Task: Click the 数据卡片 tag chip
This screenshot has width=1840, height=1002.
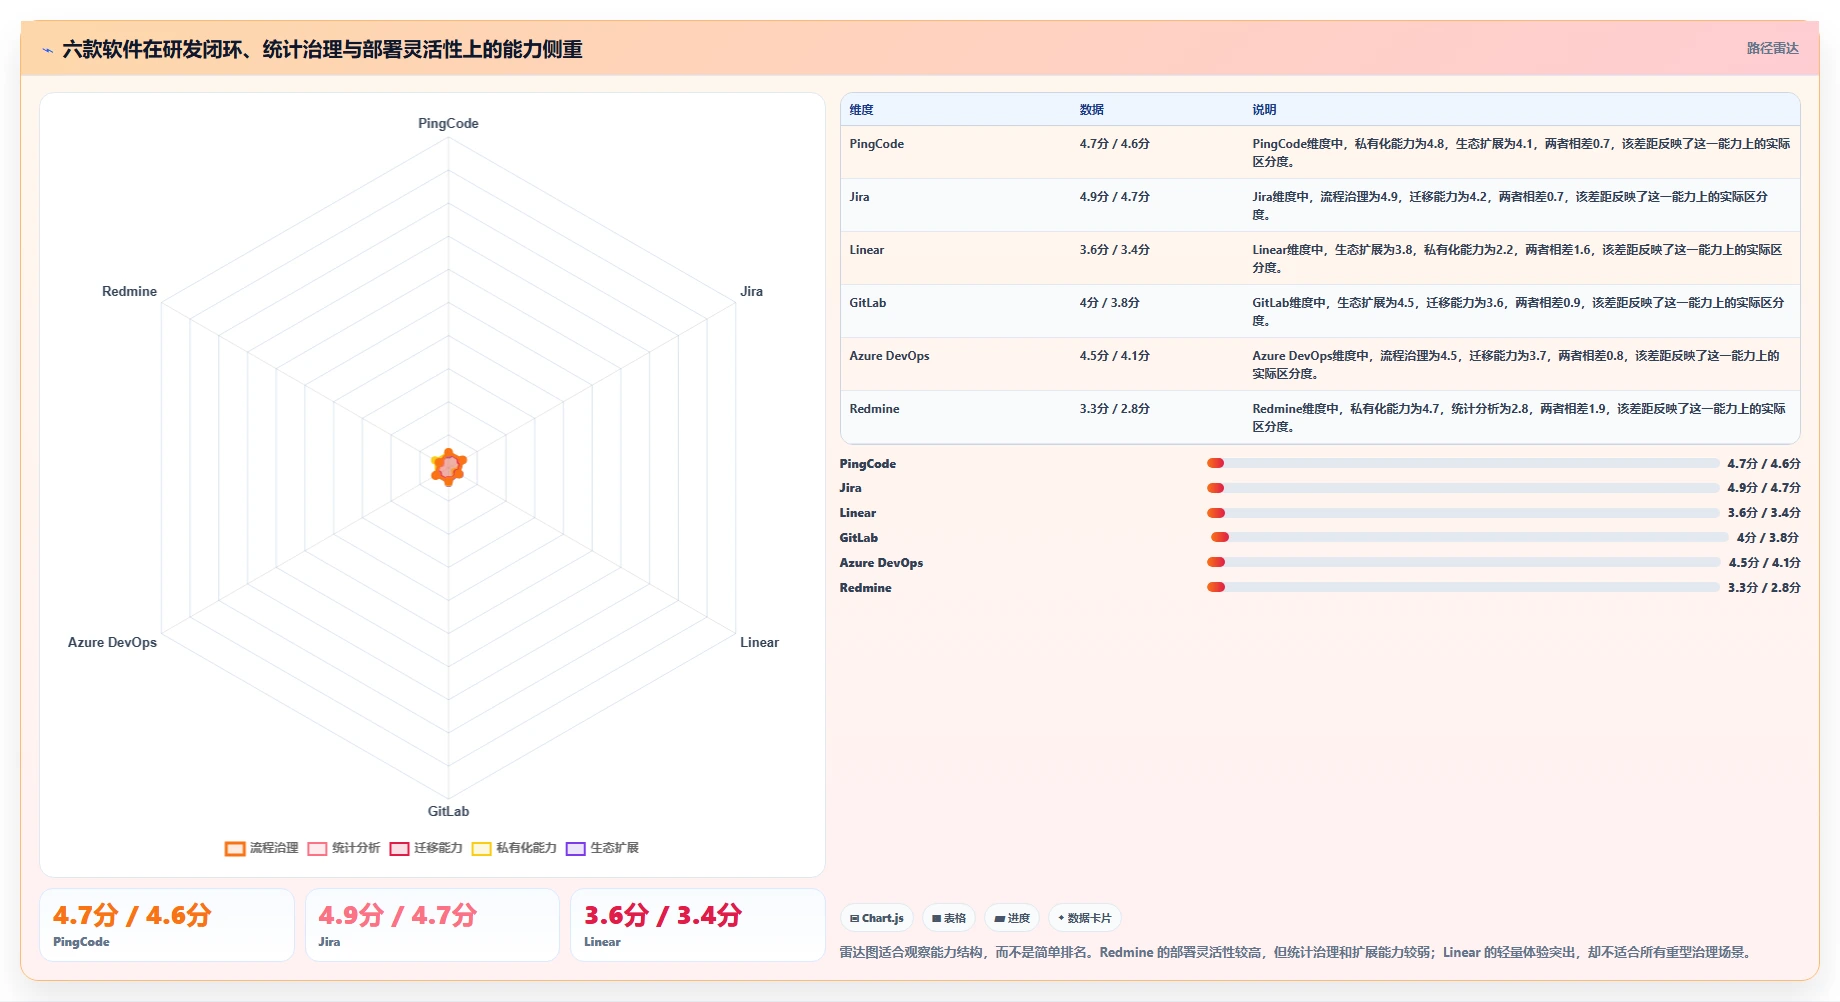Action: tap(1085, 918)
